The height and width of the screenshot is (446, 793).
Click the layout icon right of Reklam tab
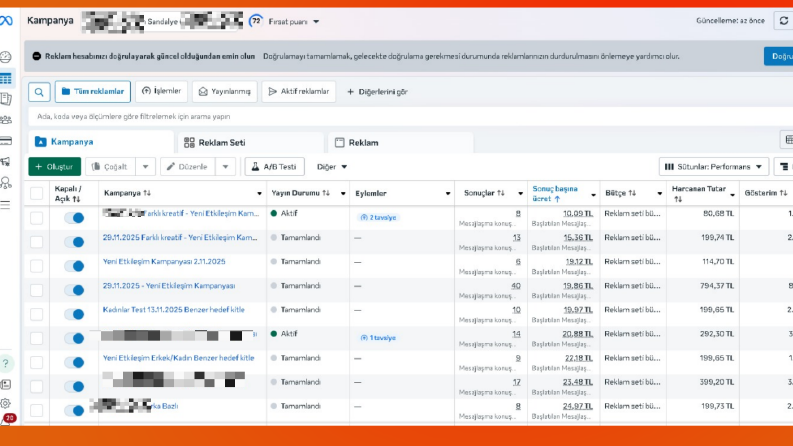pos(788,140)
